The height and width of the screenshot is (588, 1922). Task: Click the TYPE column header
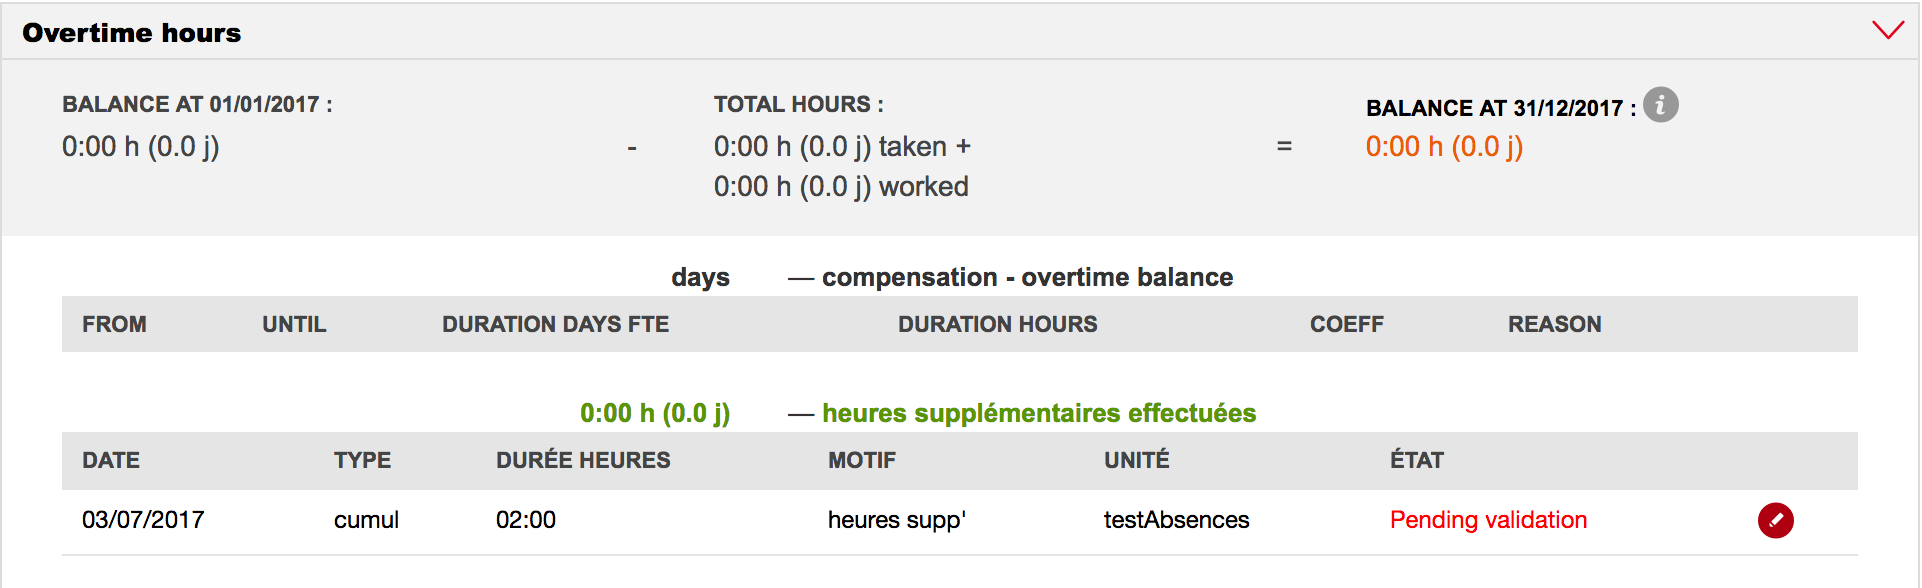362,460
